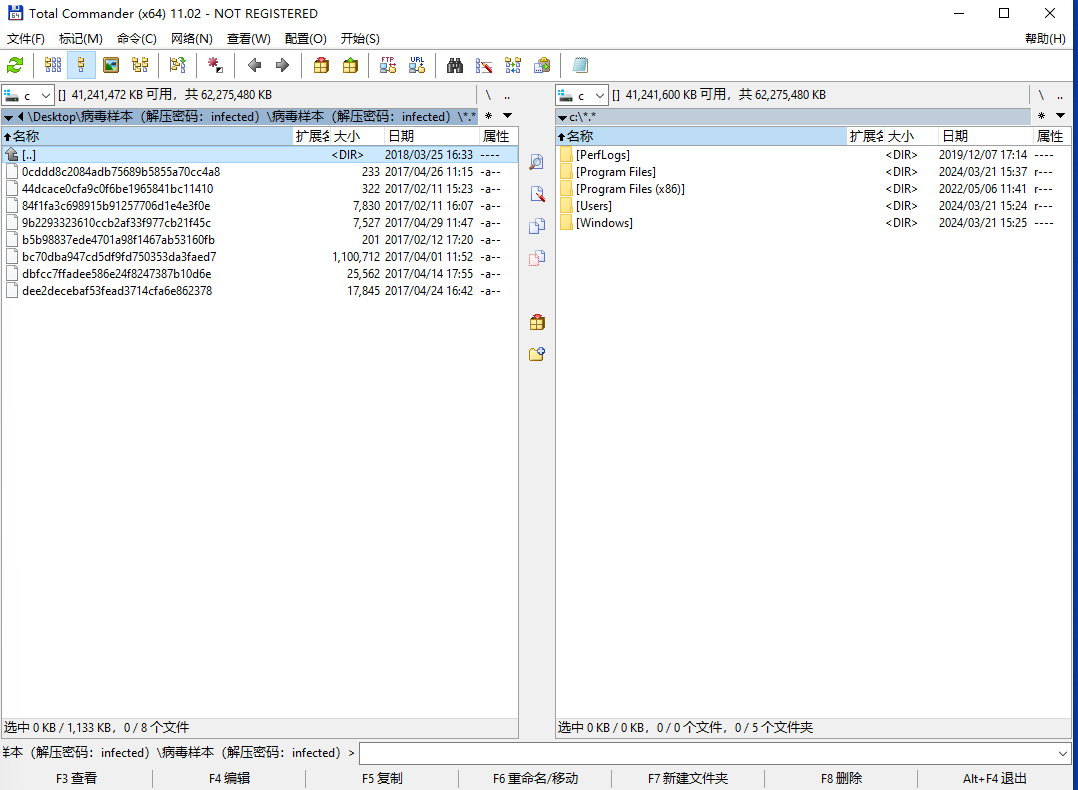Expand the command line history dropdown

pos(1063,754)
